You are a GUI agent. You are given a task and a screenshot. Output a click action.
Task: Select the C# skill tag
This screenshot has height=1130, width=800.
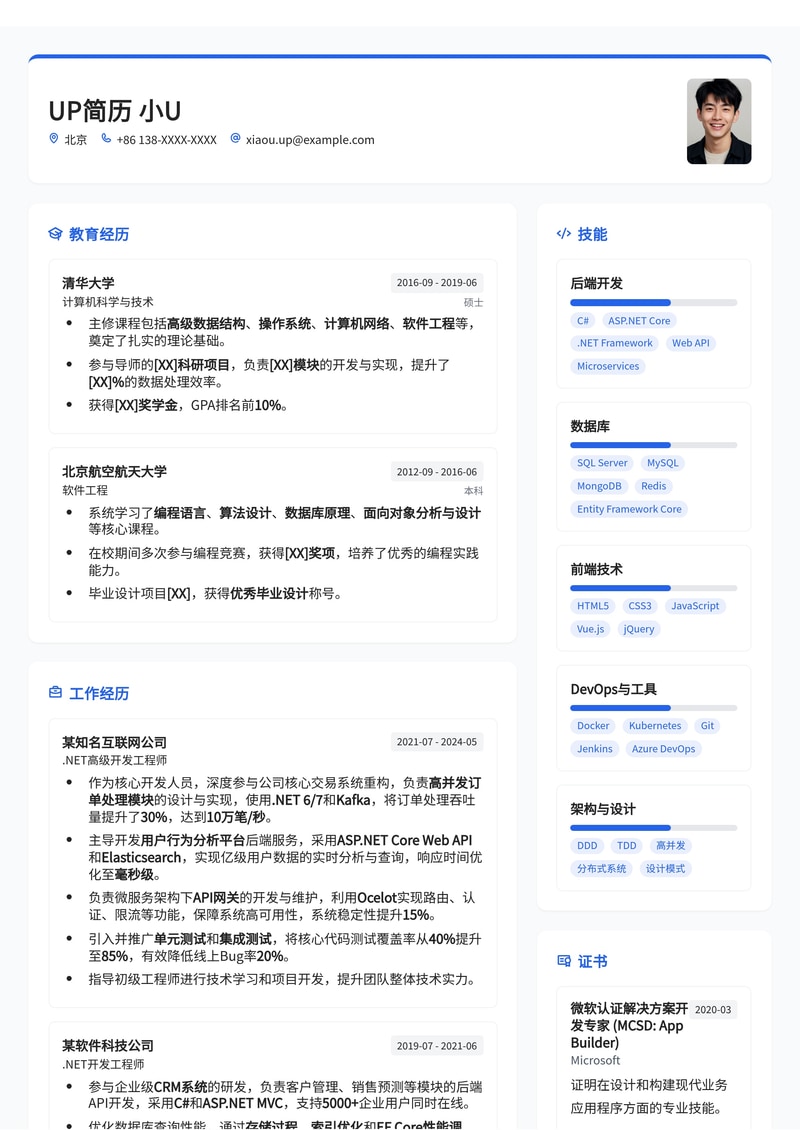point(582,320)
